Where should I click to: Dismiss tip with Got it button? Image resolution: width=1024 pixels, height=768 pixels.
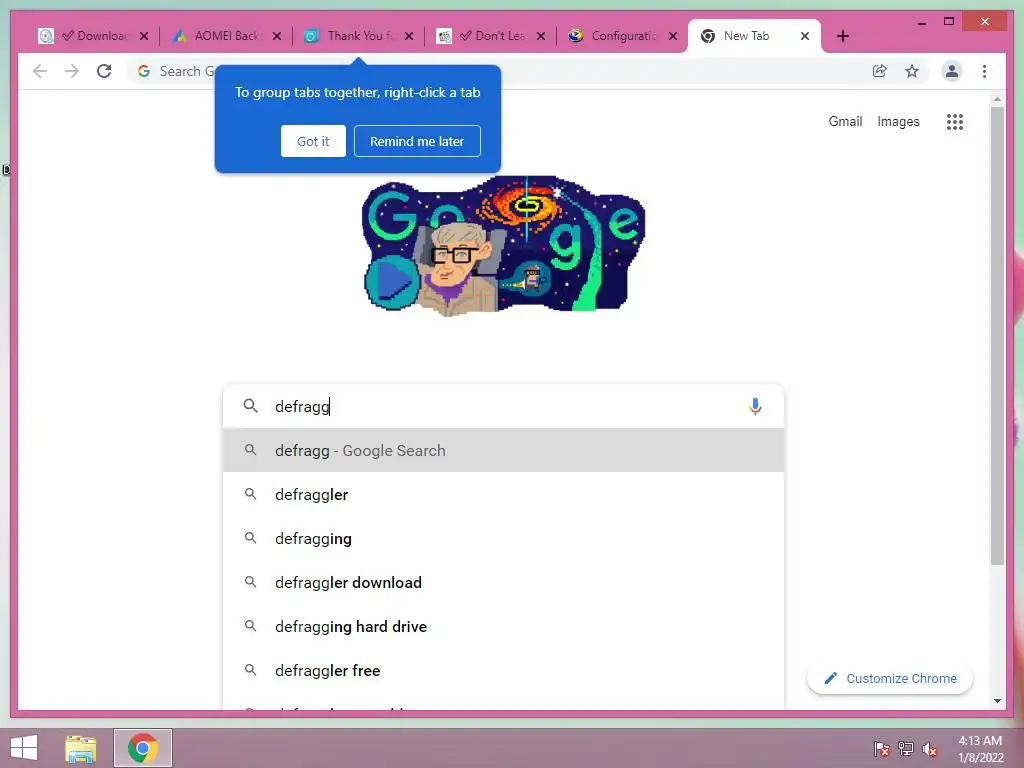313,141
